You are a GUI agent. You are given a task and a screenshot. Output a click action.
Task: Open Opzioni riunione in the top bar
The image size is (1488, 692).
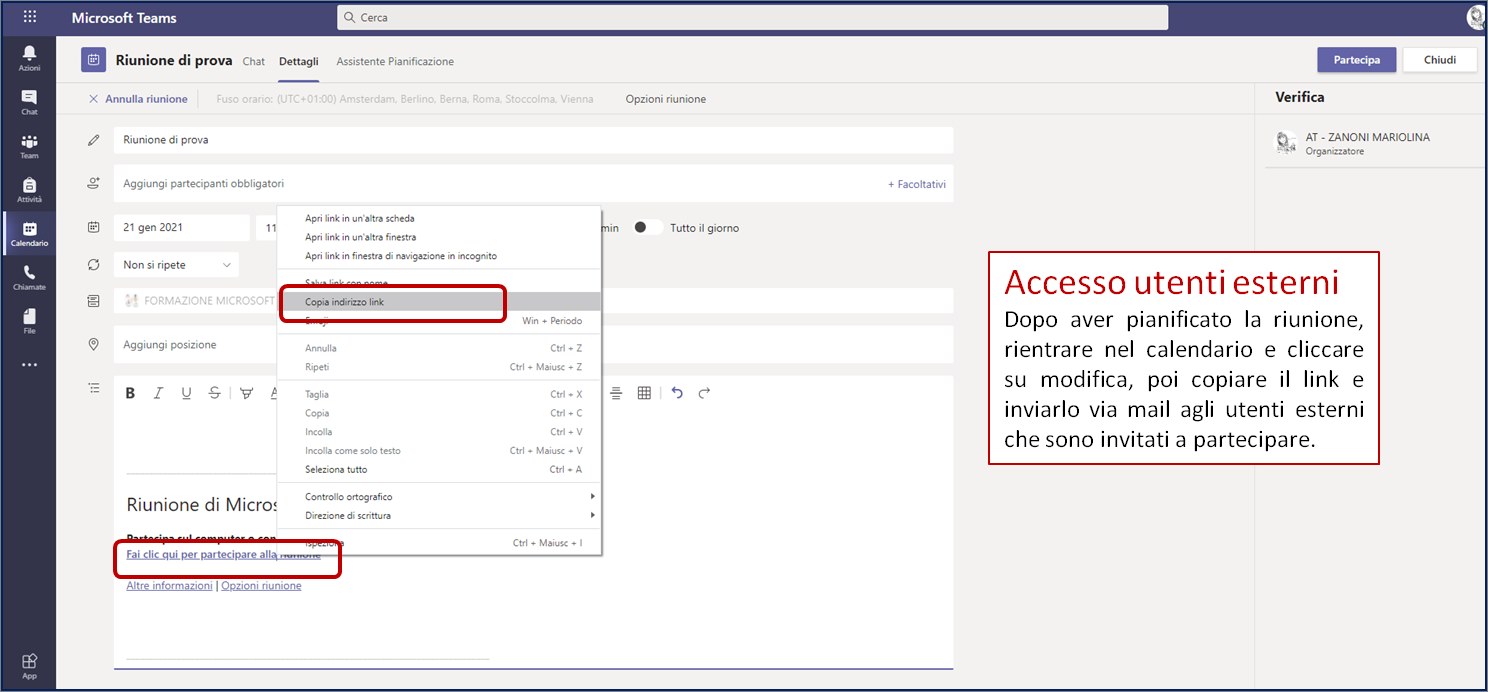tap(666, 99)
